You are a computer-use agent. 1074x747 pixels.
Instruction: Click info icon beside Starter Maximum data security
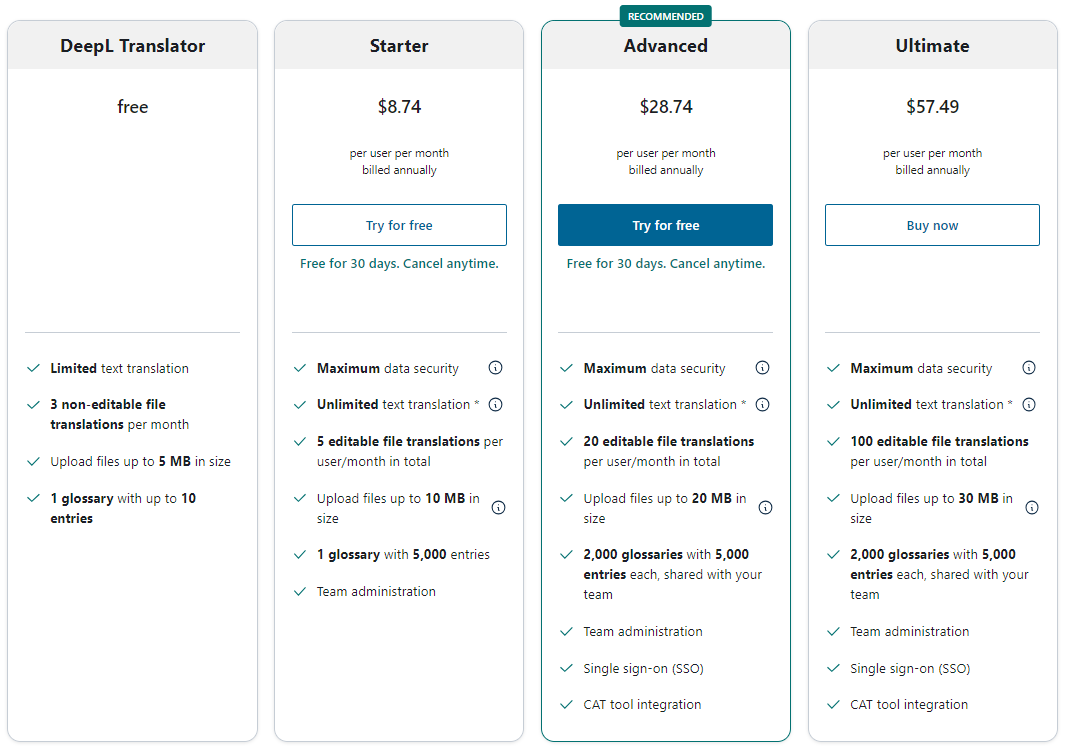tap(495, 368)
